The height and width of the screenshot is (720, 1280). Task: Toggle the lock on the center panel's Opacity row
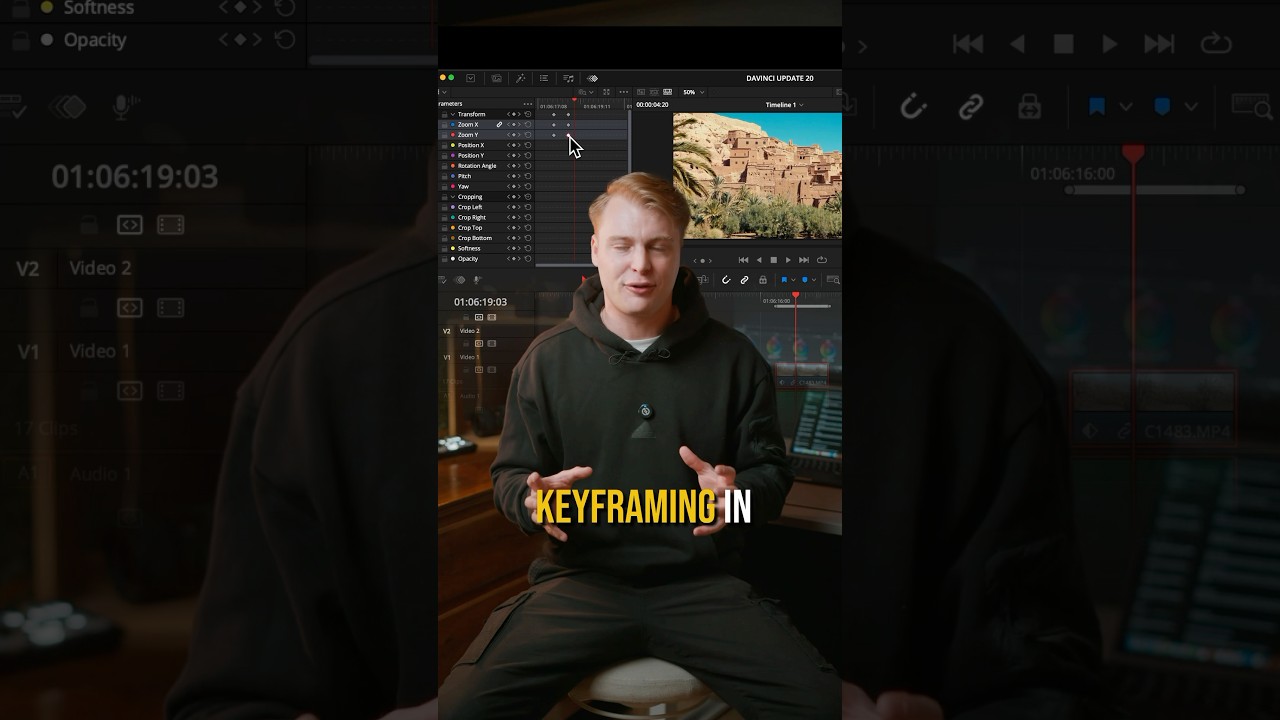click(x=444, y=259)
